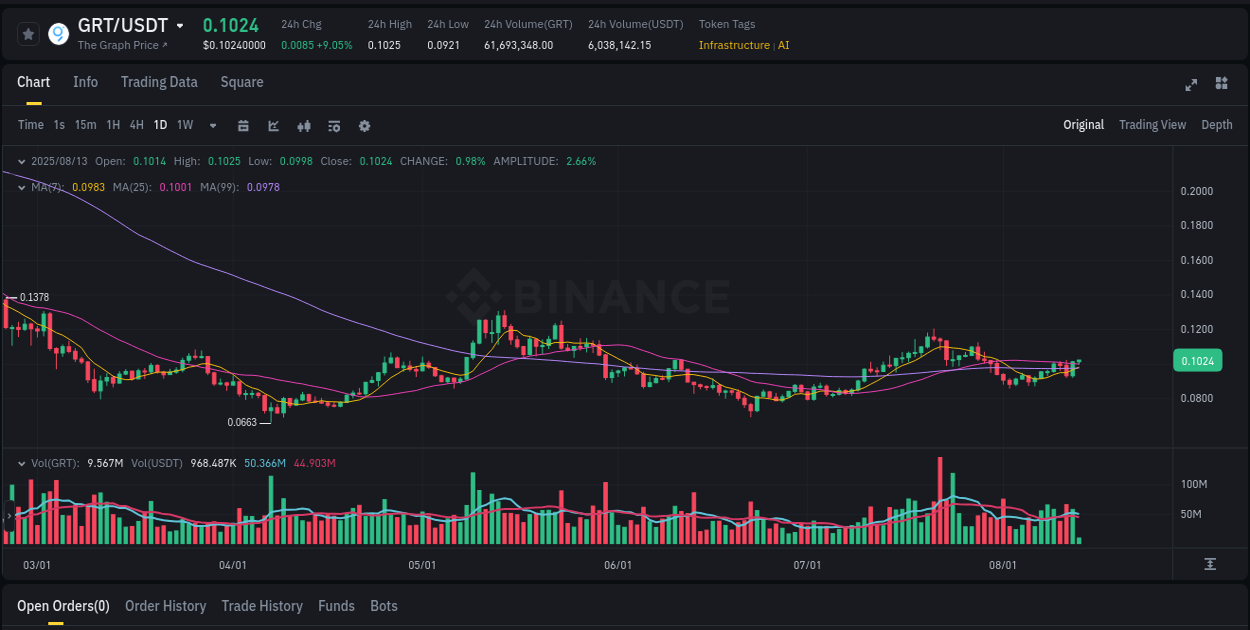This screenshot has width=1250, height=630.
Task: Collapse the moving averages overlay chevron
Action: 22,186
